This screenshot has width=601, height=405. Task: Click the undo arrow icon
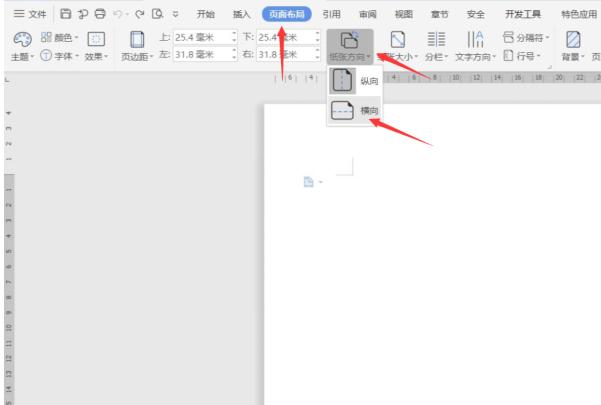pos(118,15)
